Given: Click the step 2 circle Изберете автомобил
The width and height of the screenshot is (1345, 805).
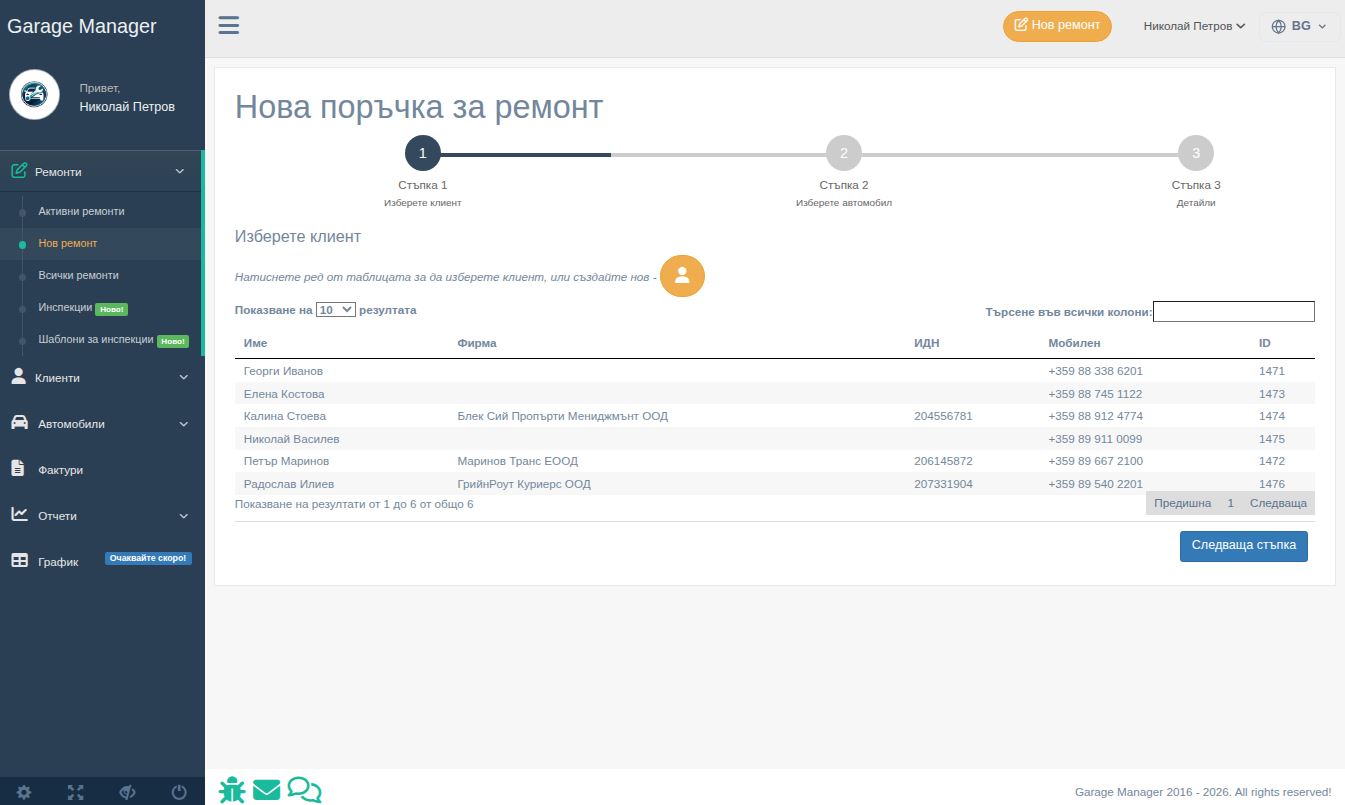Looking at the screenshot, I should pyautogui.click(x=844, y=154).
